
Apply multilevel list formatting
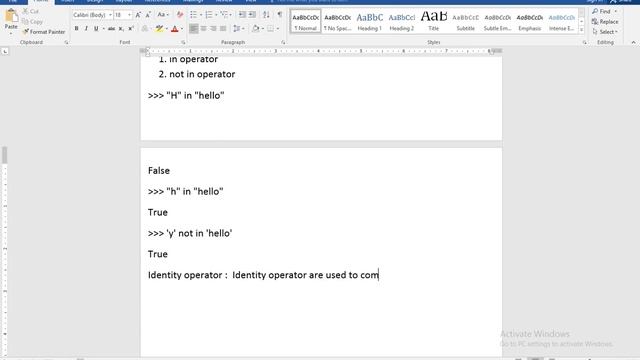(x=224, y=15)
